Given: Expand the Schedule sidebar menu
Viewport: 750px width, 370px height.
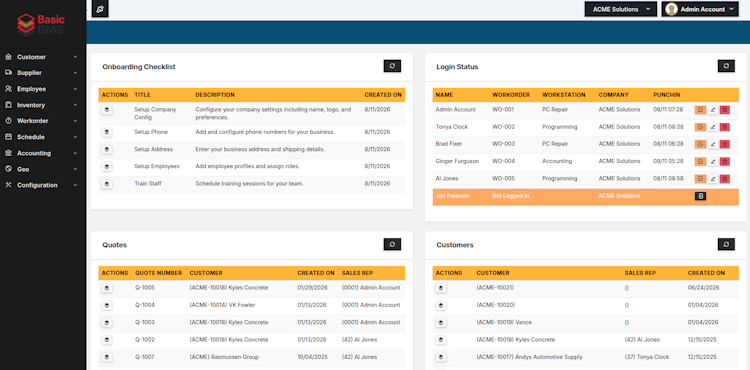Looking at the screenshot, I should click(42, 137).
